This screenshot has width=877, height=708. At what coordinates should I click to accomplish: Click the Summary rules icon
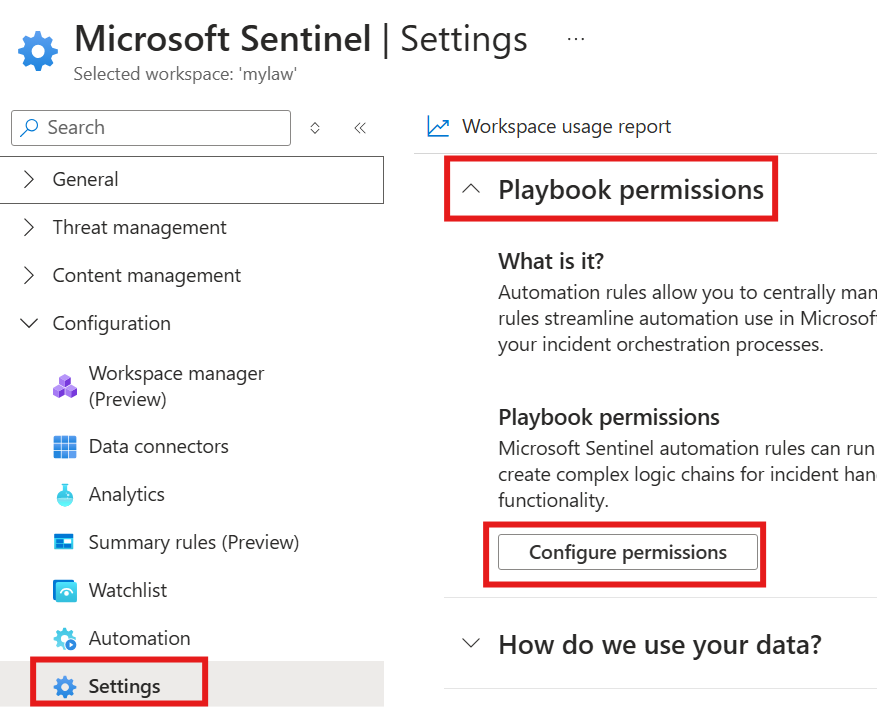point(65,543)
